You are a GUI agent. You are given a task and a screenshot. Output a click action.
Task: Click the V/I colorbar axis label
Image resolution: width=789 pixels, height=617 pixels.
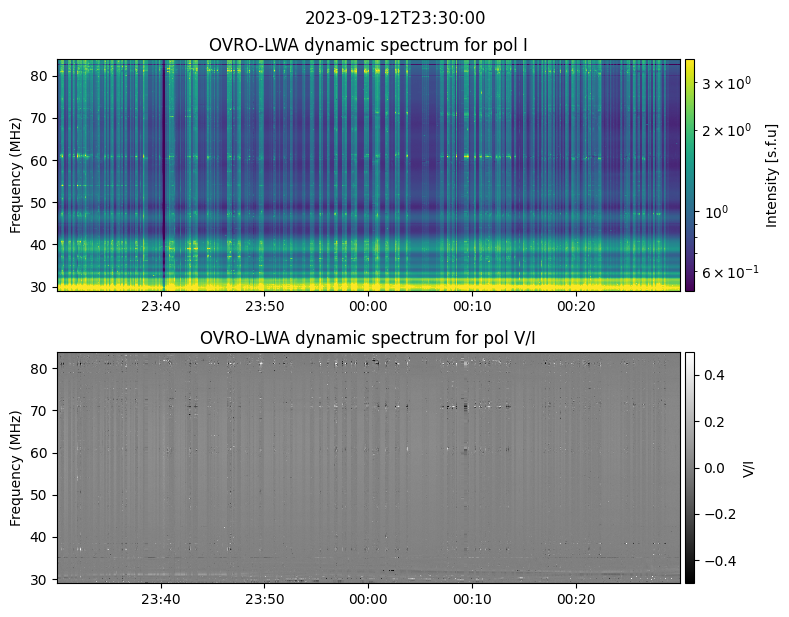coord(749,467)
